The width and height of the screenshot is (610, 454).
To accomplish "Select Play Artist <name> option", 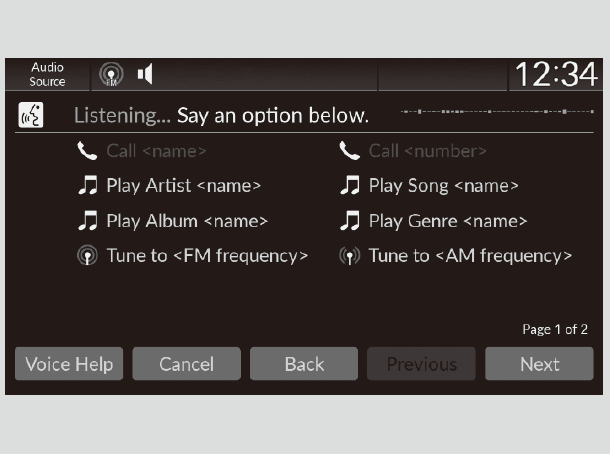I will tap(183, 186).
